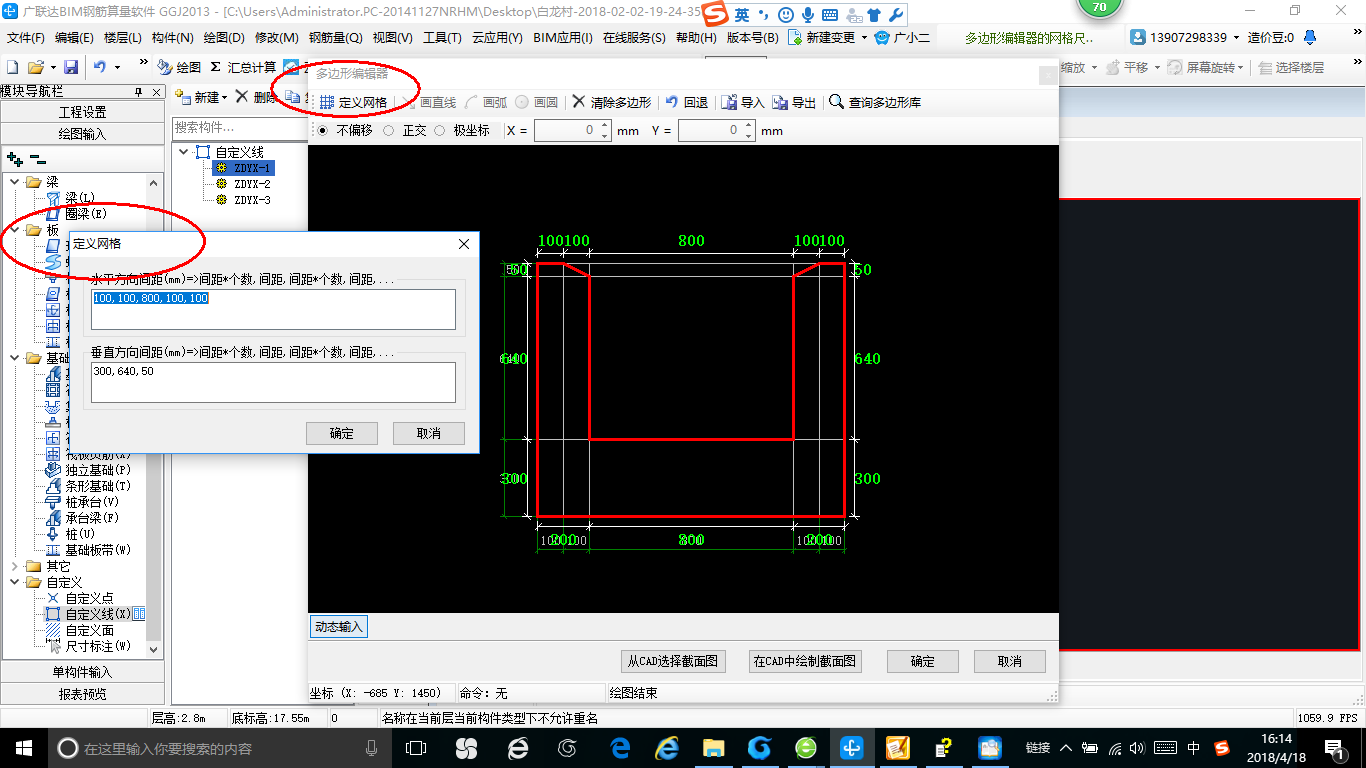Click the new file icon in main toolbar

coord(13,67)
